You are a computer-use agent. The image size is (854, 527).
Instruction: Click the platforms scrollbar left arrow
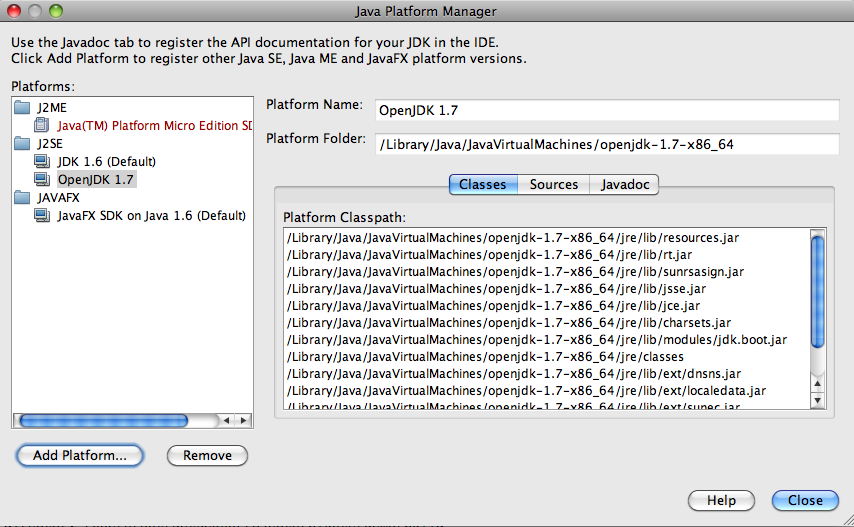click(x=226, y=420)
